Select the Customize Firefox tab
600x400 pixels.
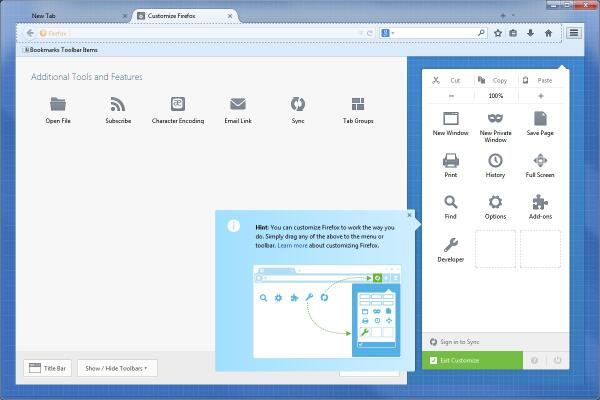[x=185, y=16]
